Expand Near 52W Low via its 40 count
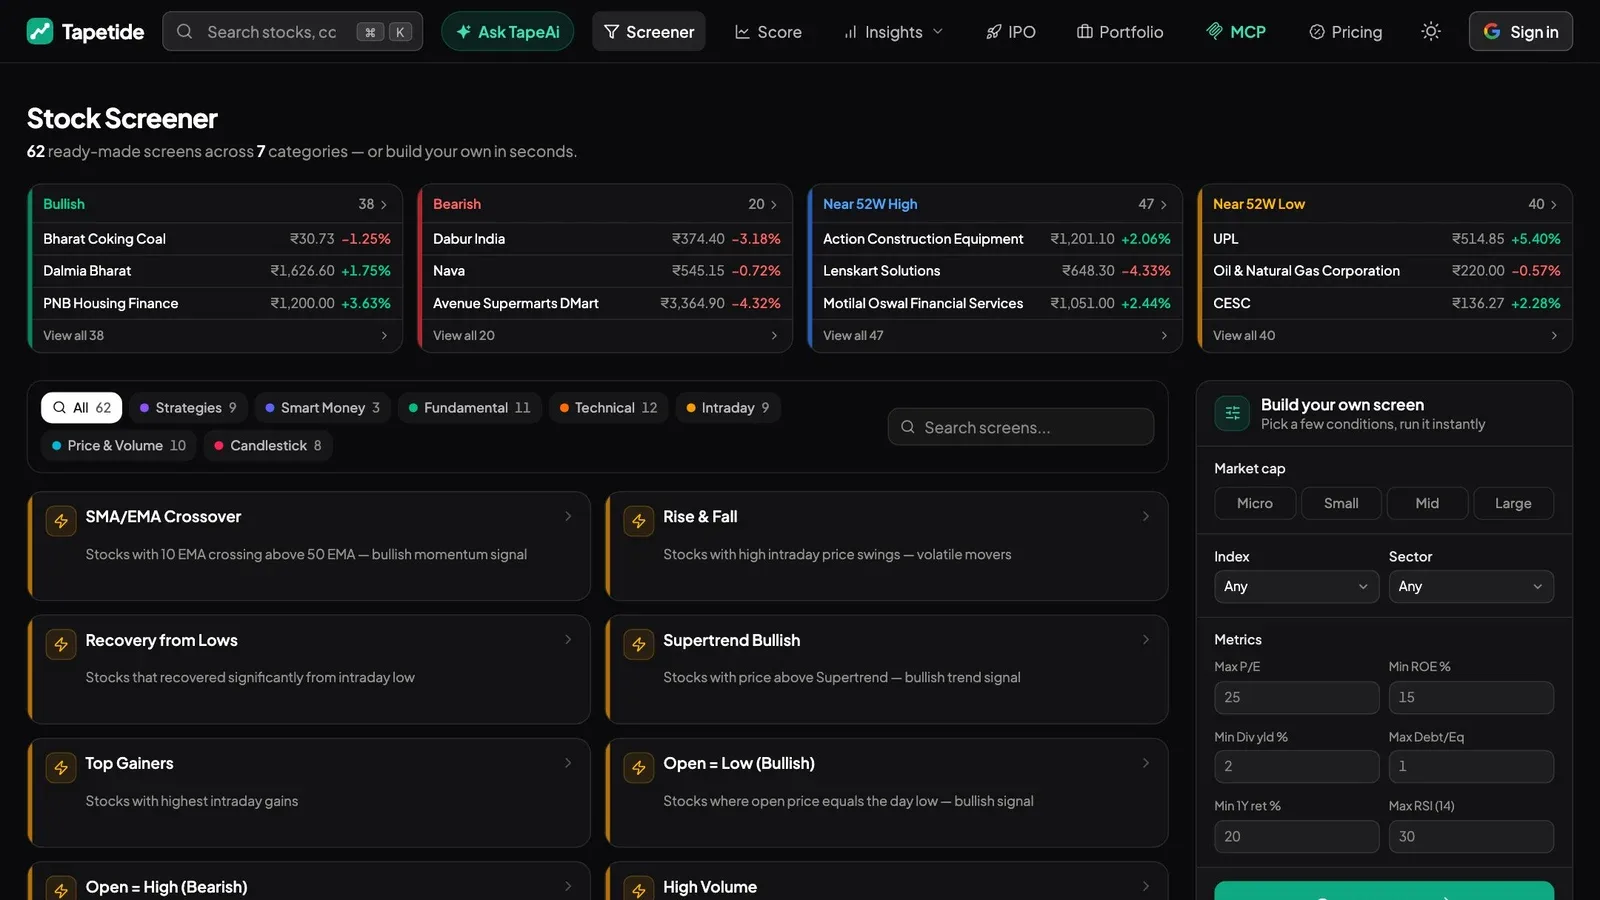Screen dimensions: 1600x900 1542,204
